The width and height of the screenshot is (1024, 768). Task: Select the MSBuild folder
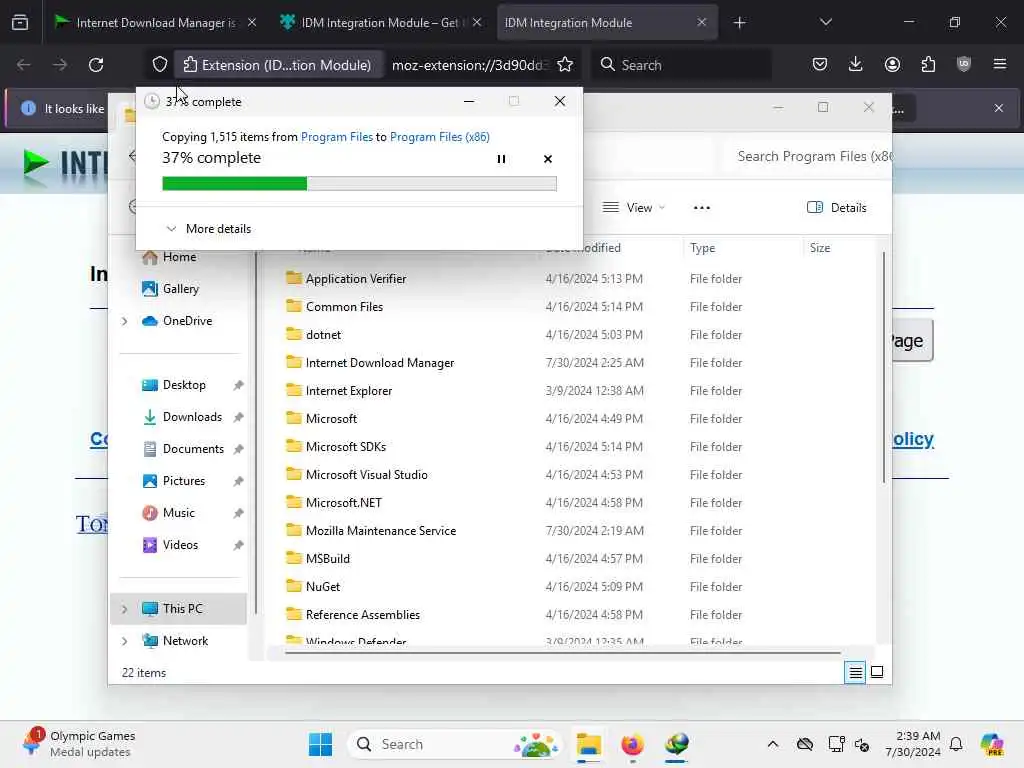point(328,559)
